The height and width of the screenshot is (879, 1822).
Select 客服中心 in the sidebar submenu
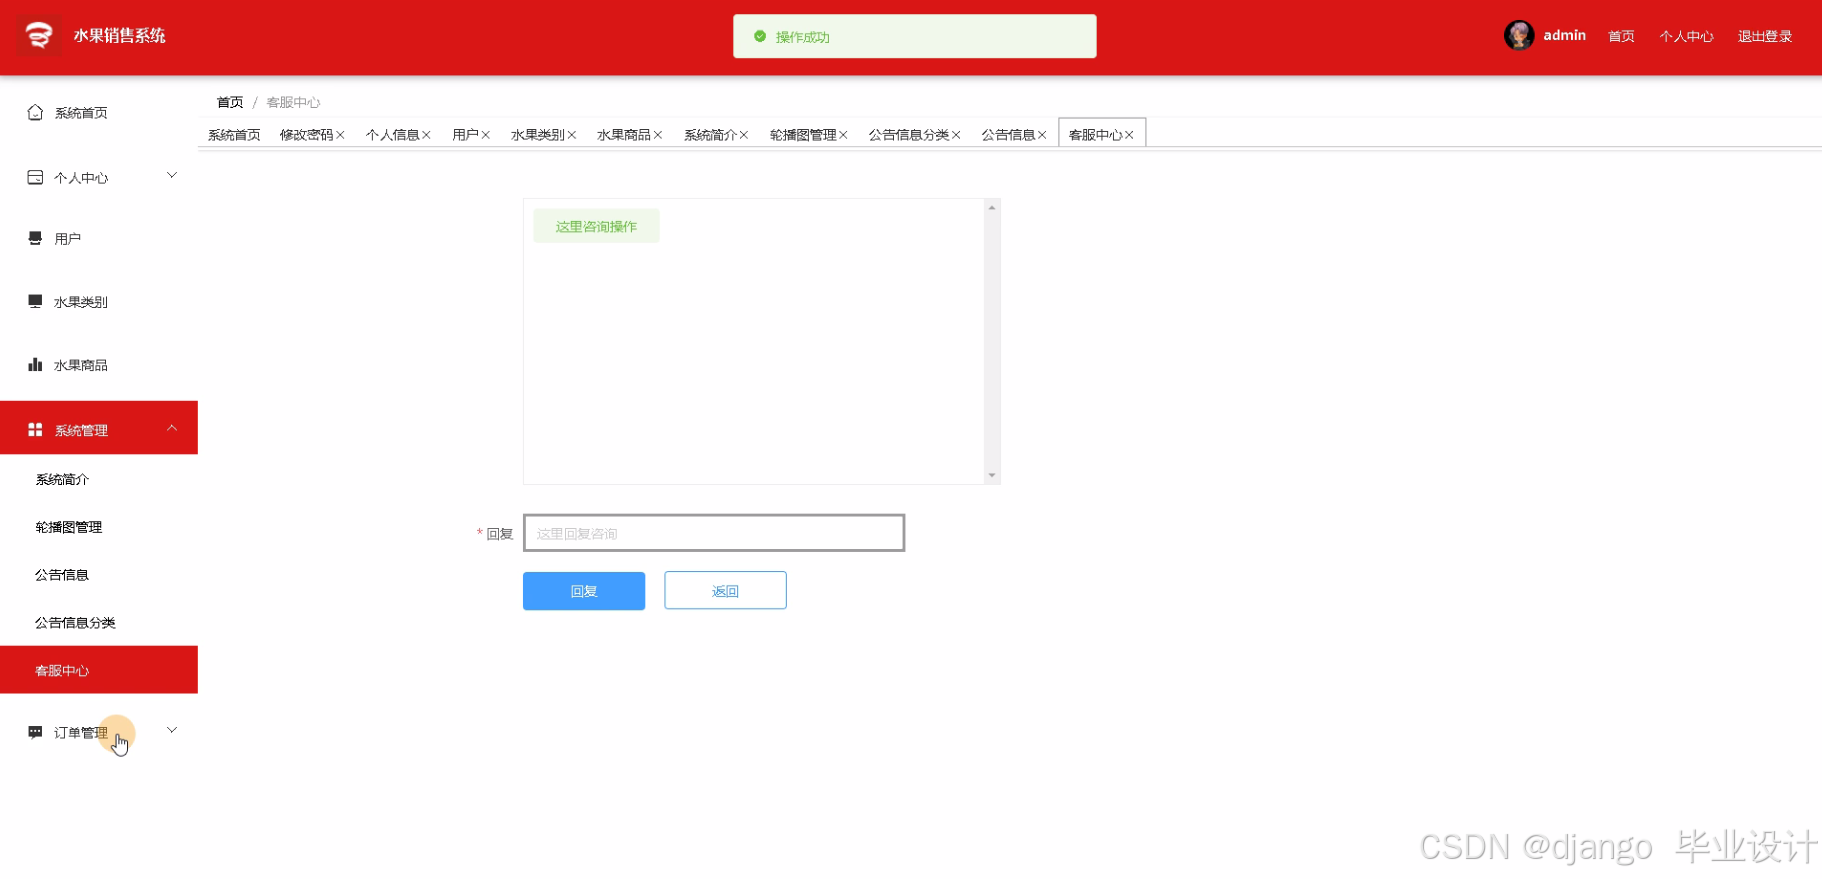click(x=99, y=670)
